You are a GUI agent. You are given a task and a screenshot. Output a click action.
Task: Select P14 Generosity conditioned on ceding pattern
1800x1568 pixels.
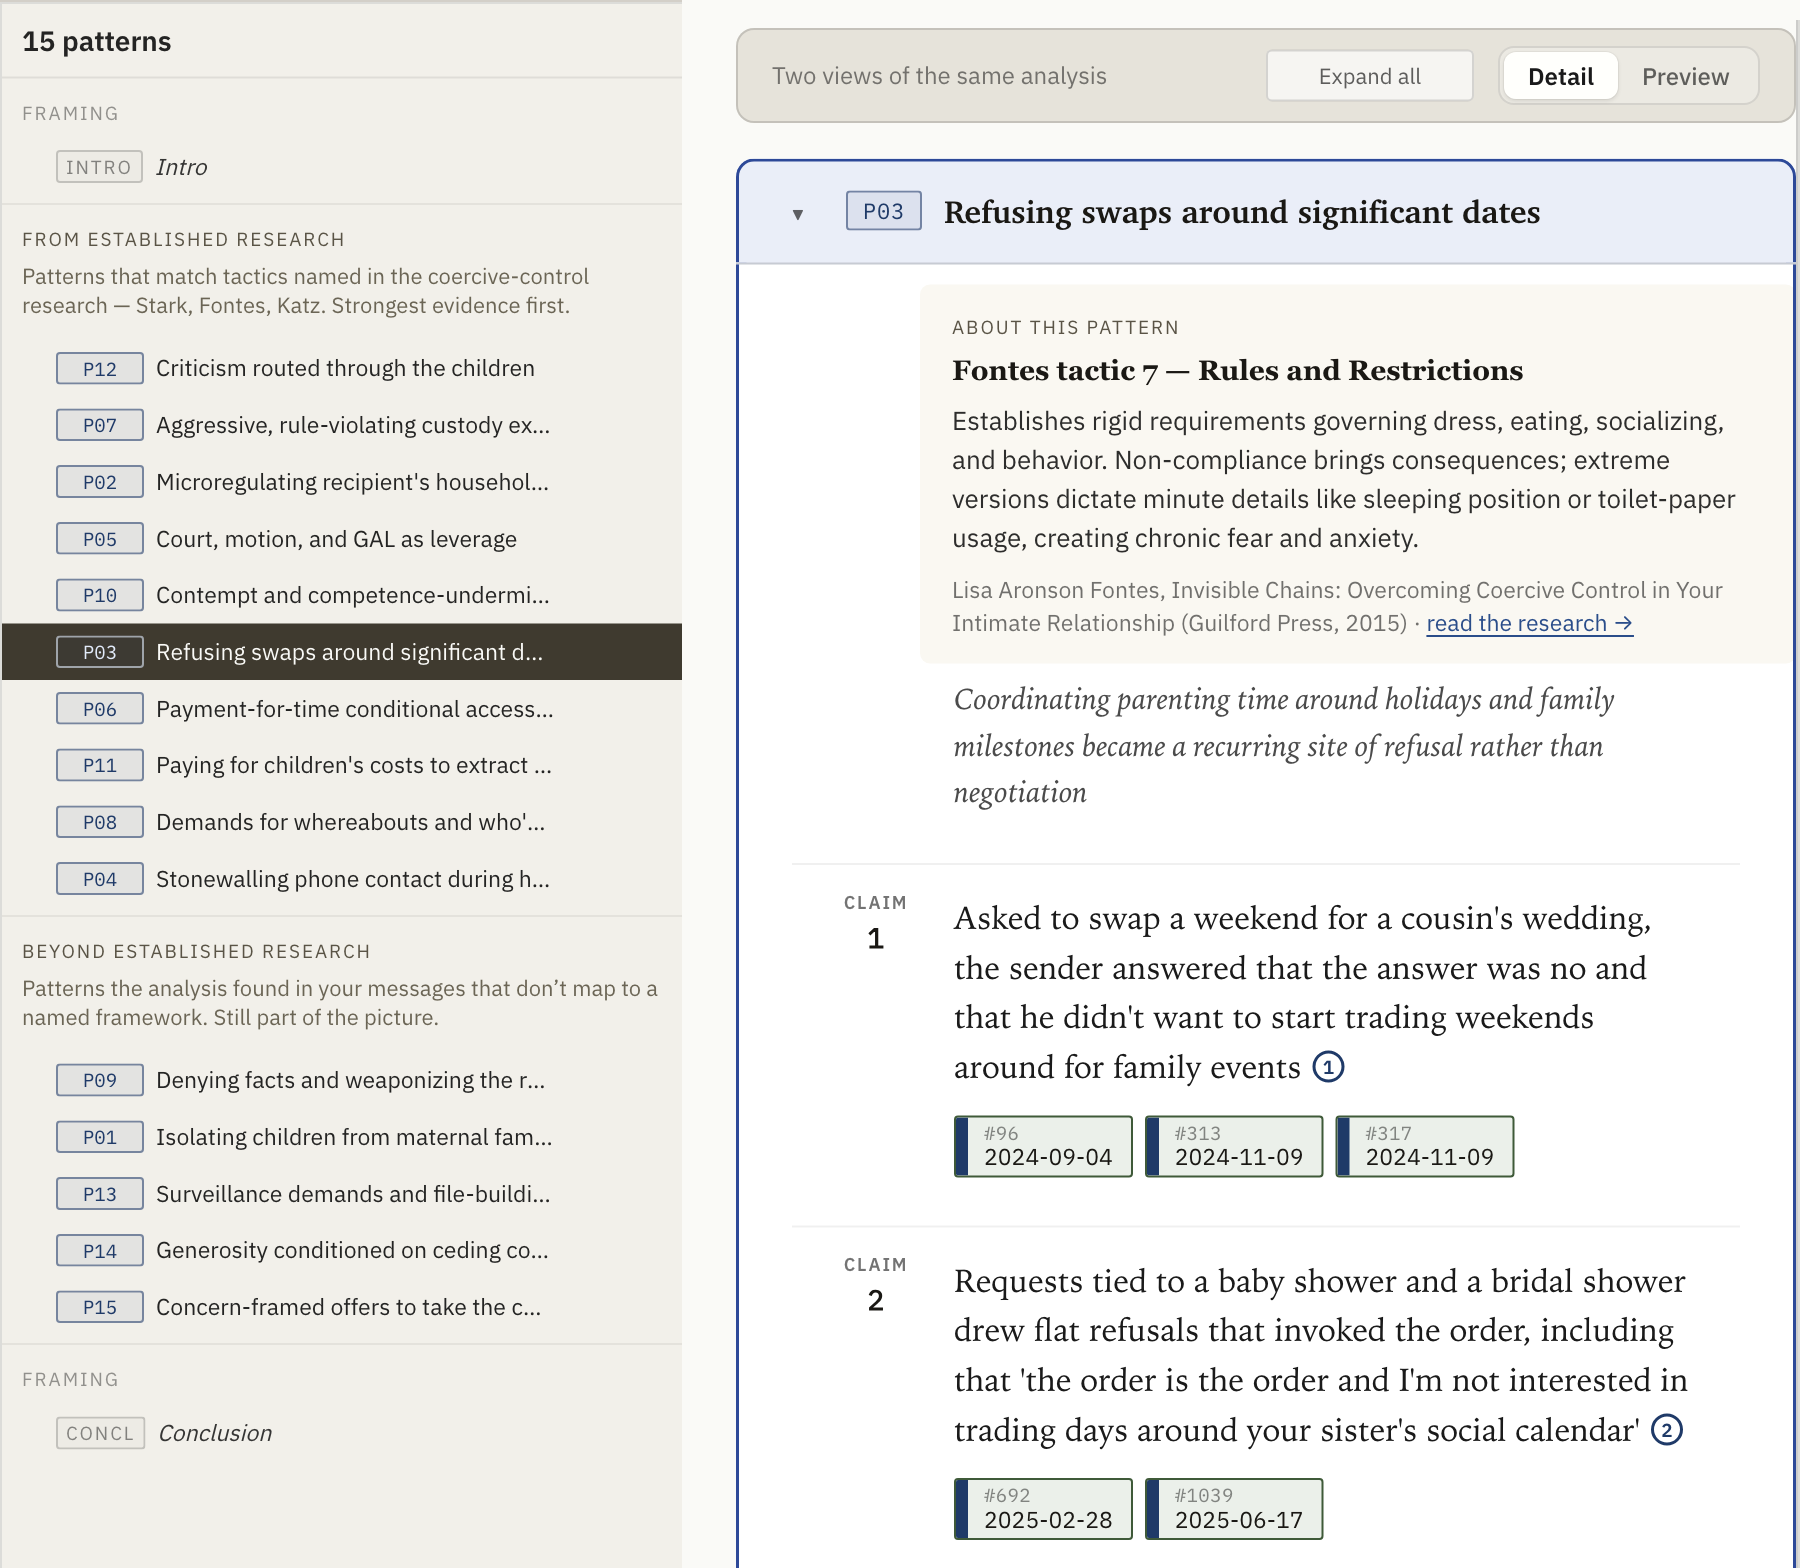point(342,1250)
